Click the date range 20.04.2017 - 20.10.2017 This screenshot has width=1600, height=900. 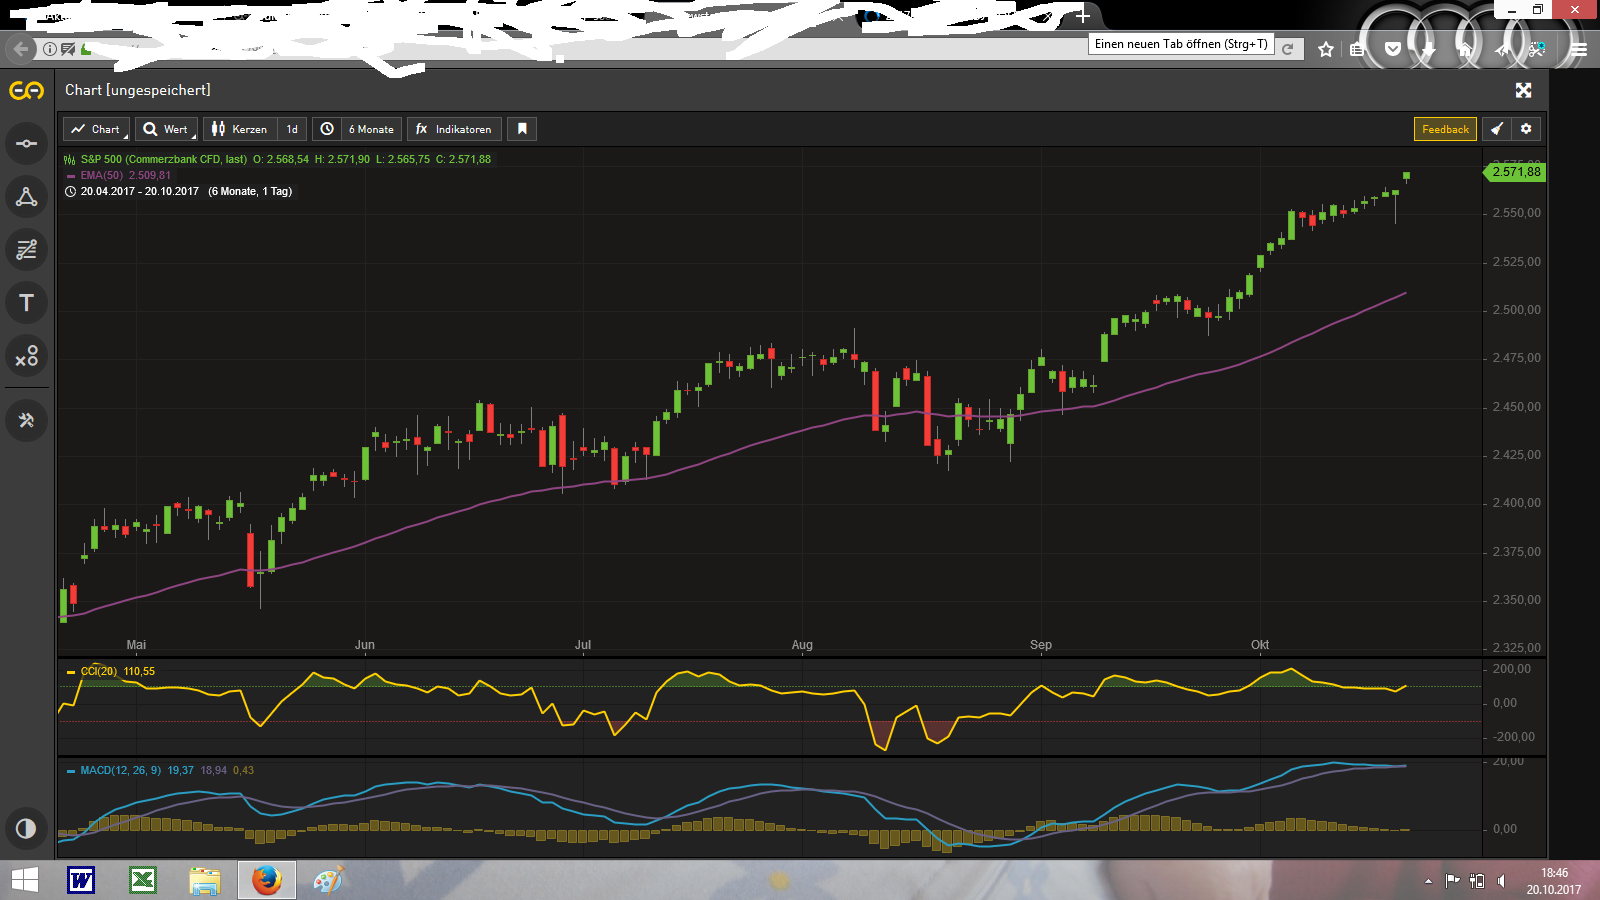click(x=140, y=191)
